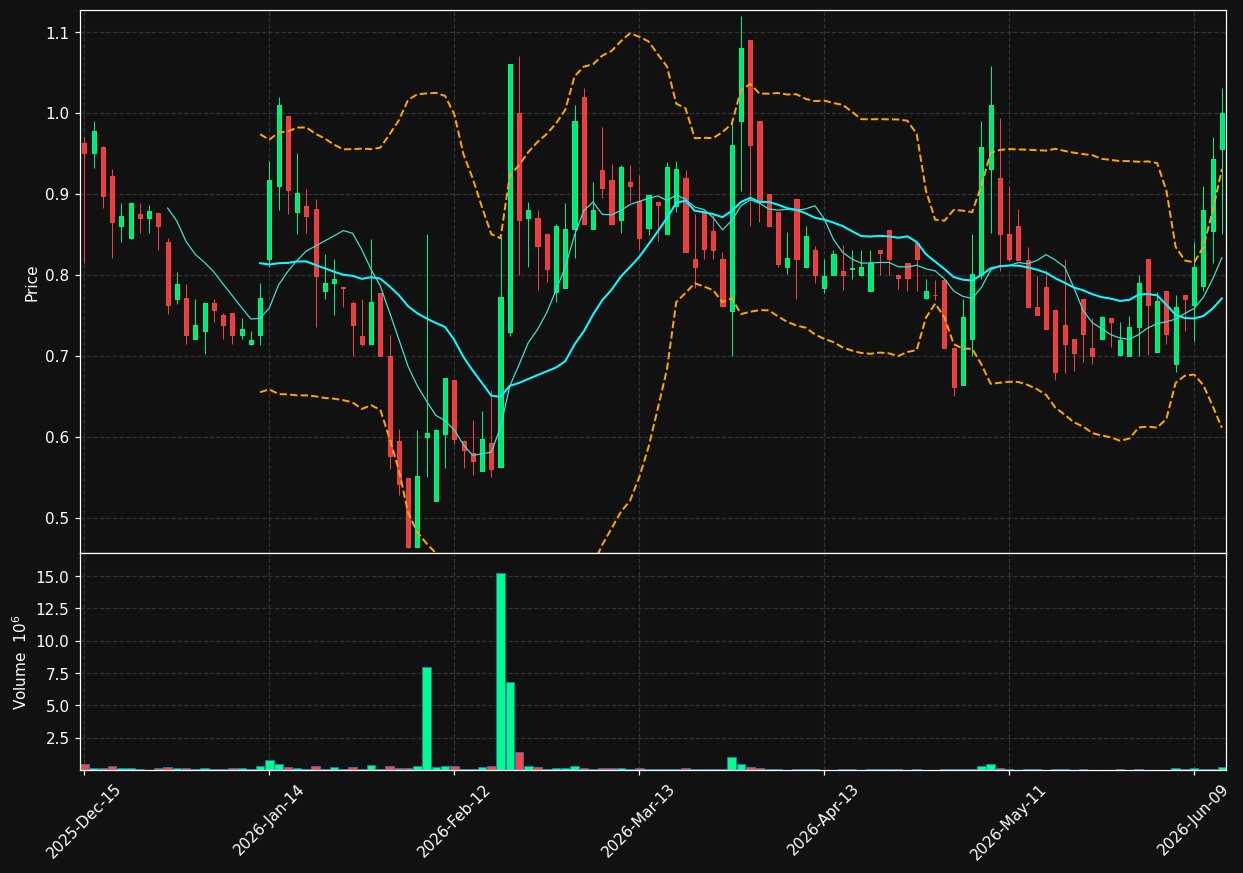Click the 2026-May-11 date label
1243x873 pixels.
(1008, 820)
